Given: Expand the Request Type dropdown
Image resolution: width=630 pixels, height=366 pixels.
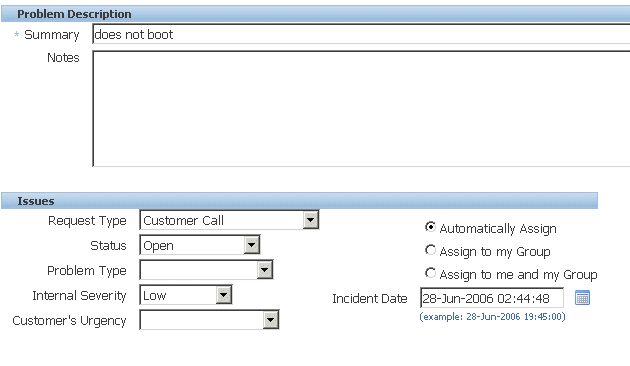Looking at the screenshot, I should tap(229, 220).
